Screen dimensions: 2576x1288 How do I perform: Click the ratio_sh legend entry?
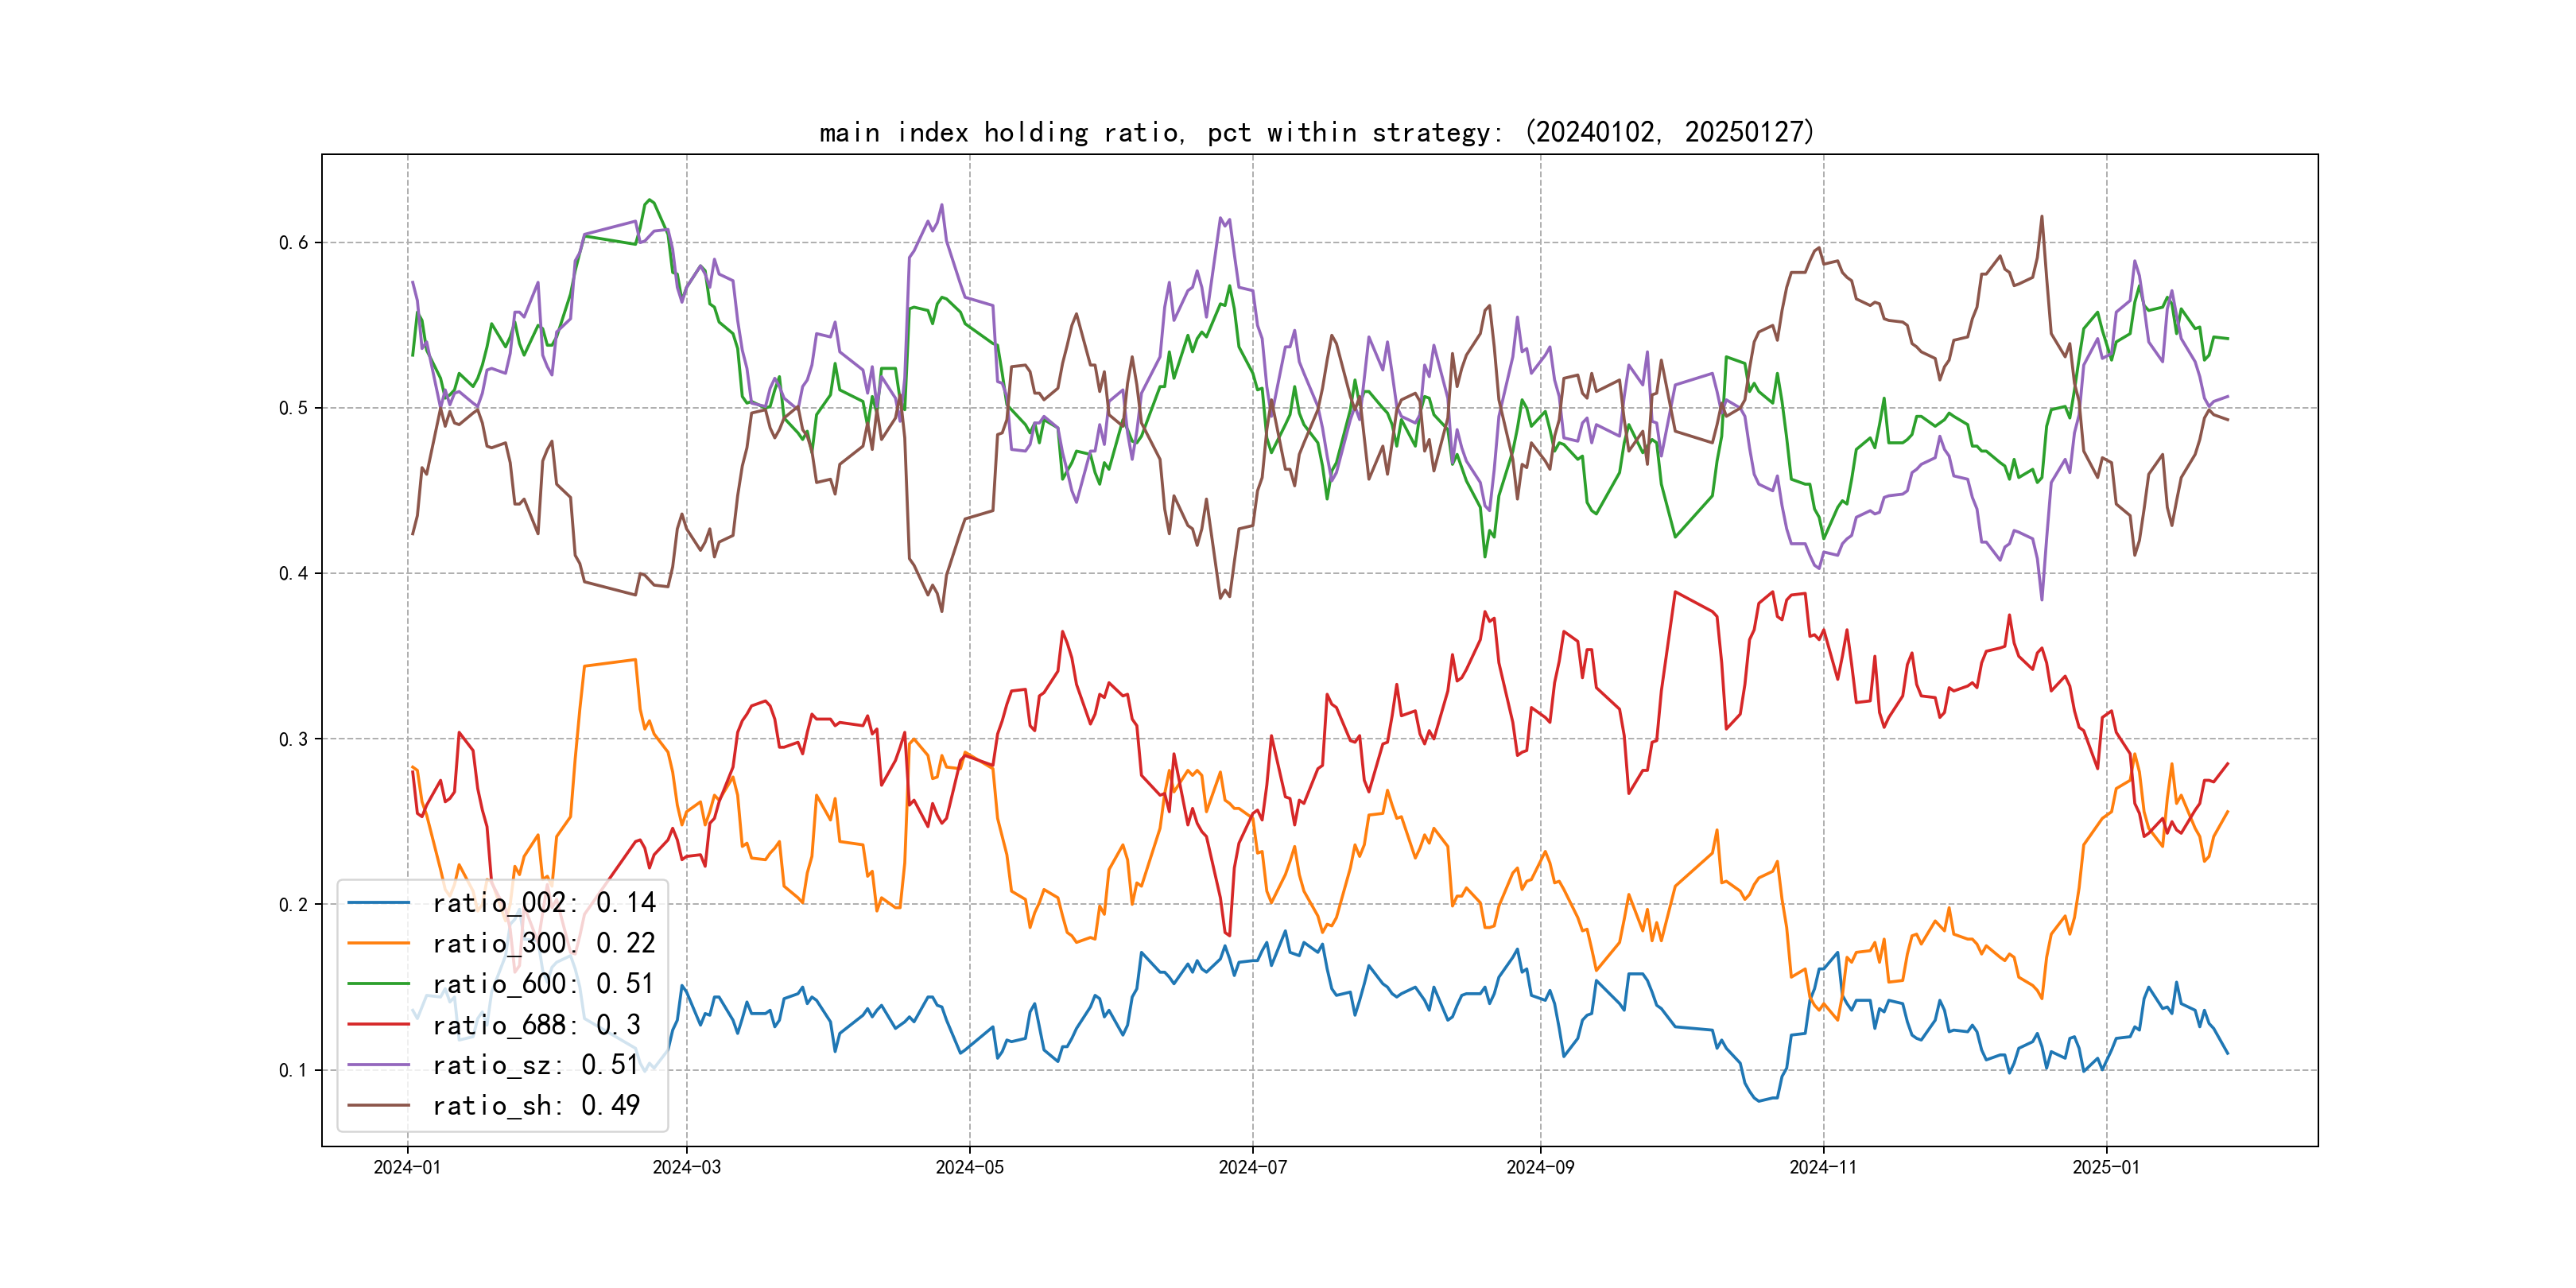pos(535,1106)
